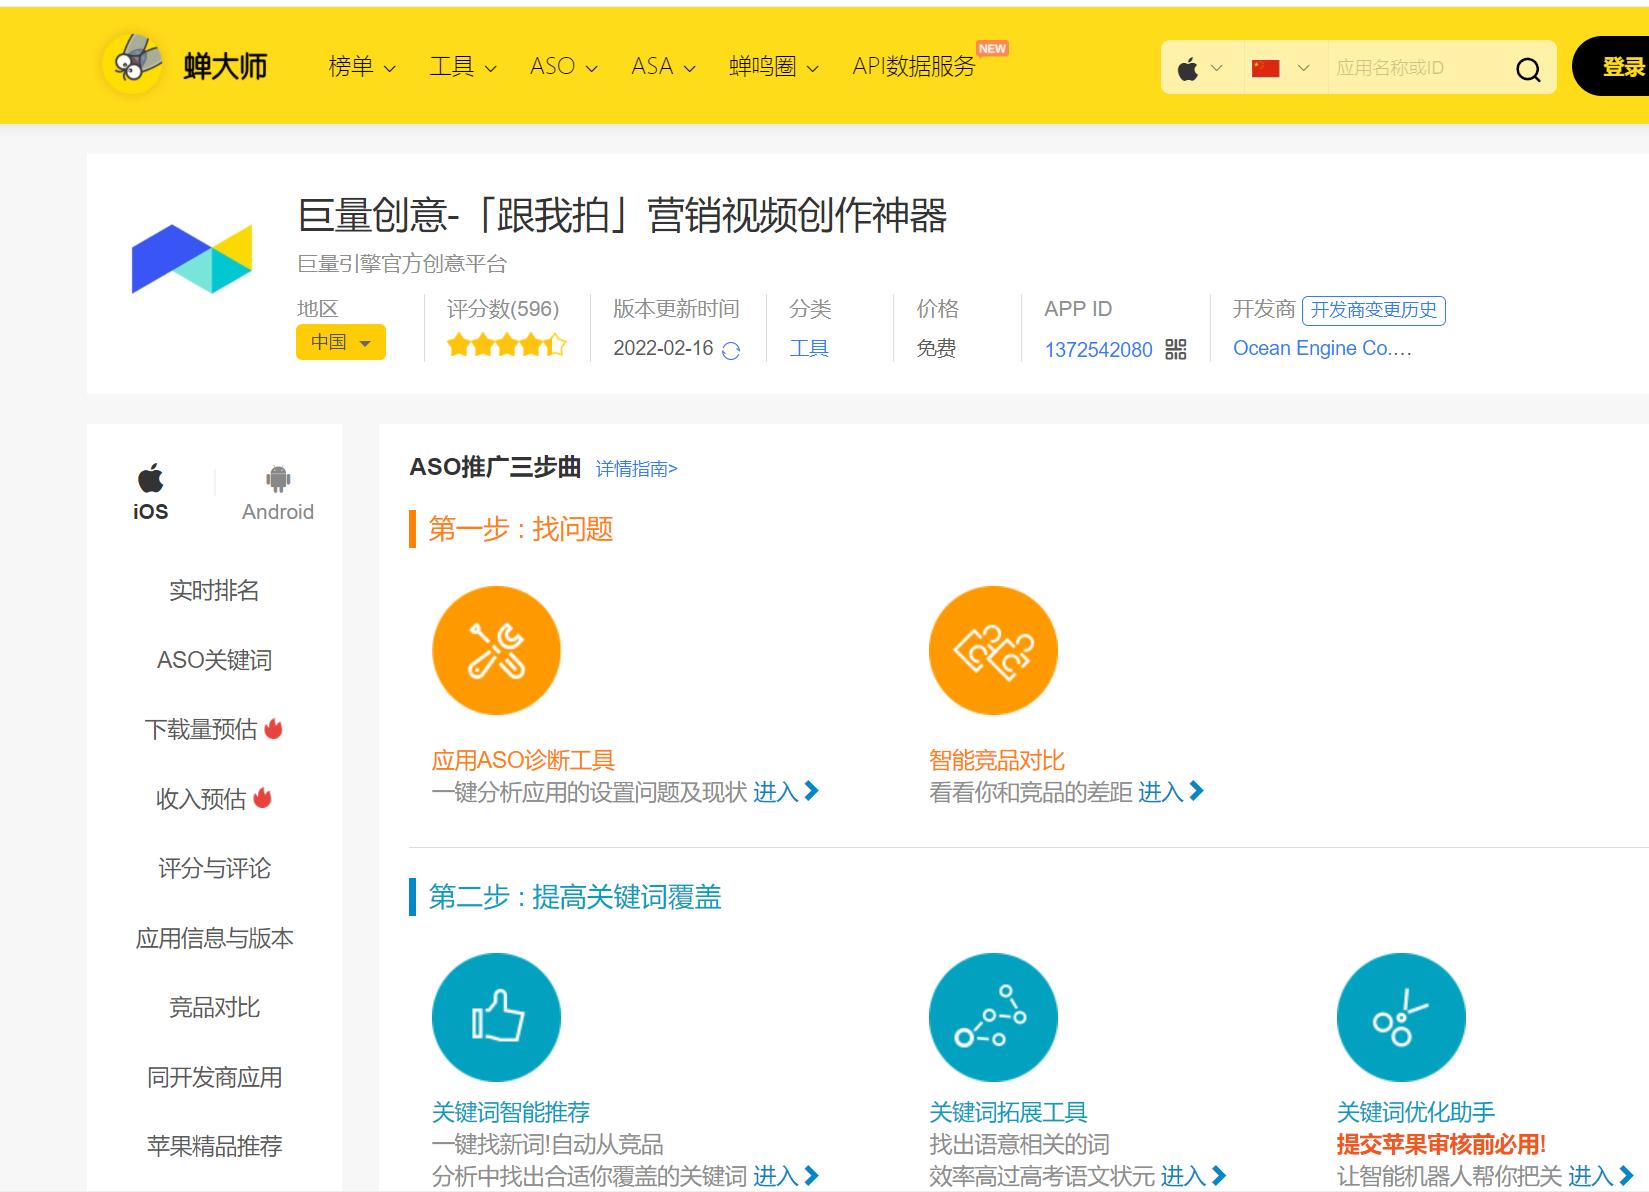
Task: Click 进入 under 关键词拓展工具
Action: [1193, 1176]
